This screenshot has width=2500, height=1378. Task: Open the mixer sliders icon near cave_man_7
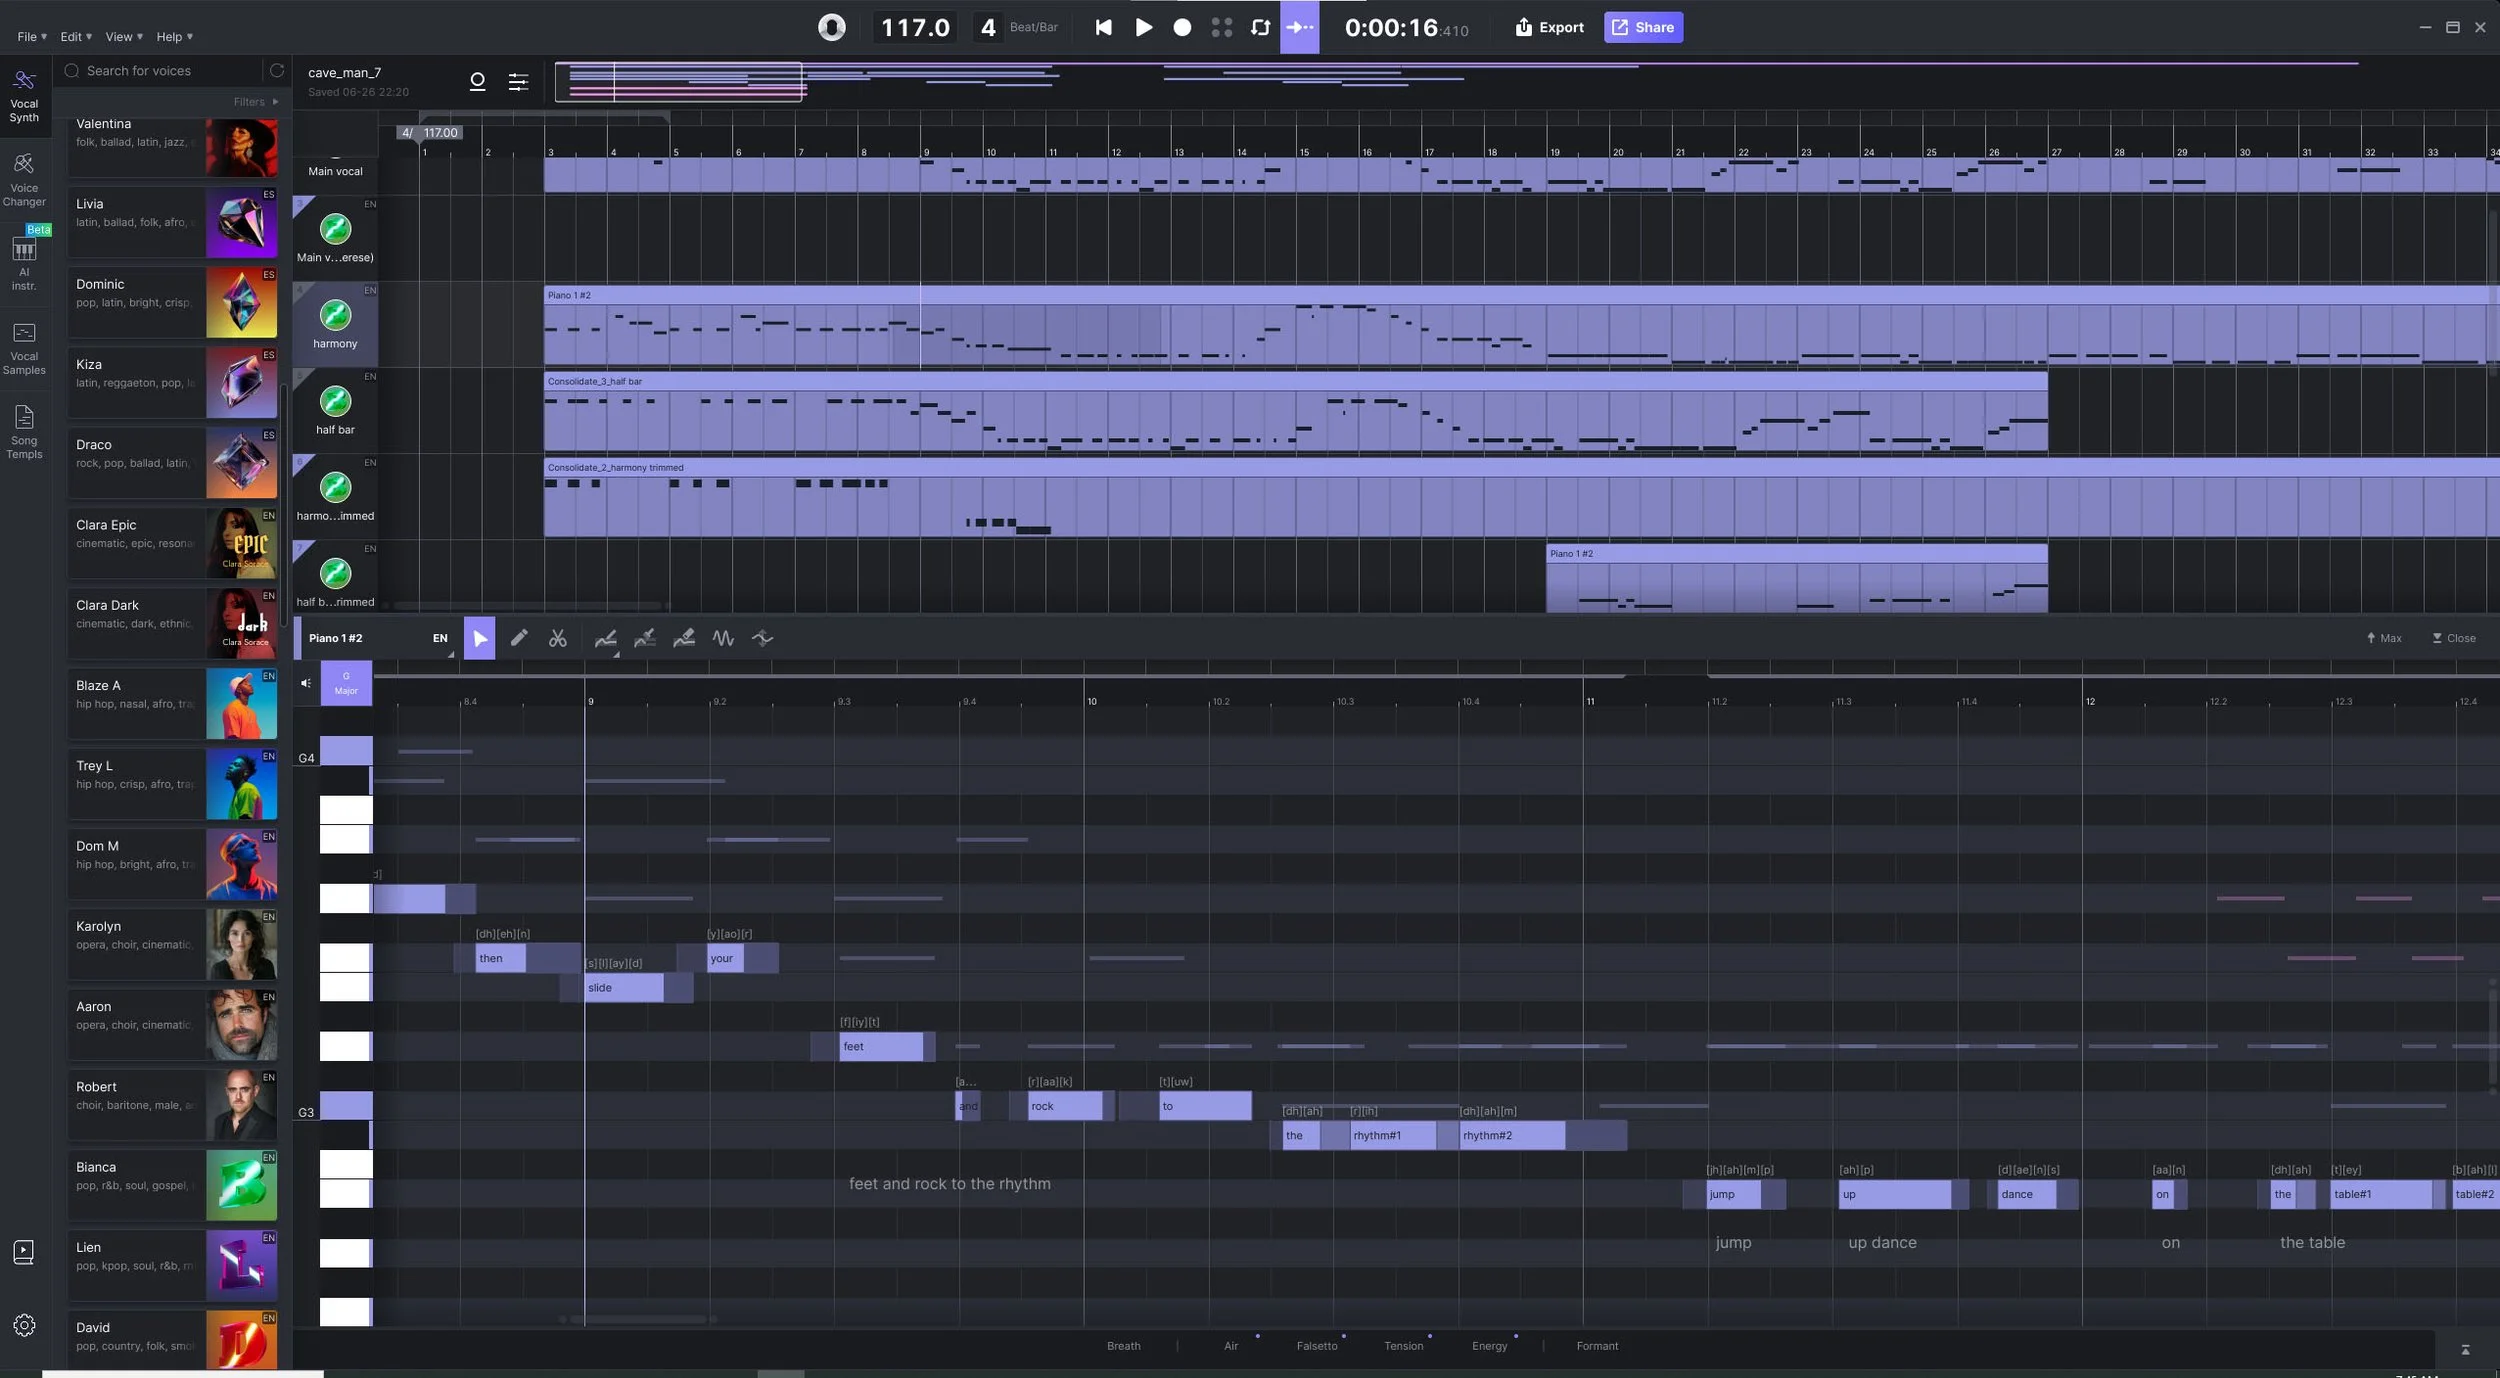[518, 82]
